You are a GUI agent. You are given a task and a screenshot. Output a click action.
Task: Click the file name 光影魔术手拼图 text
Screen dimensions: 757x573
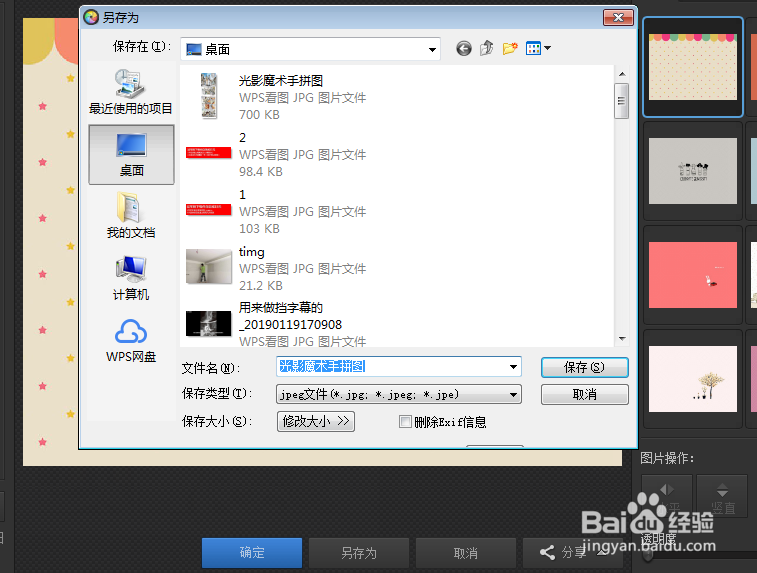[x=280, y=81]
